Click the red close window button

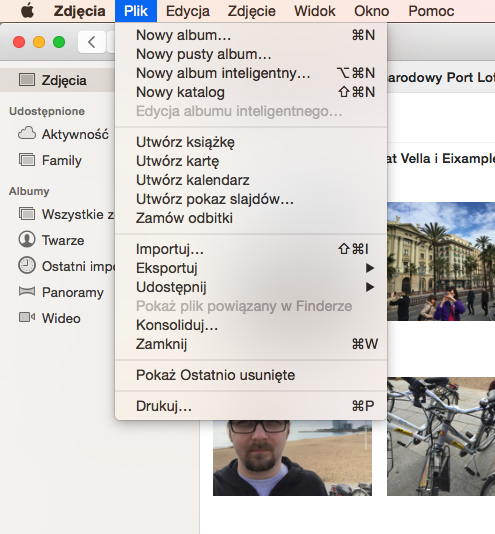19,42
